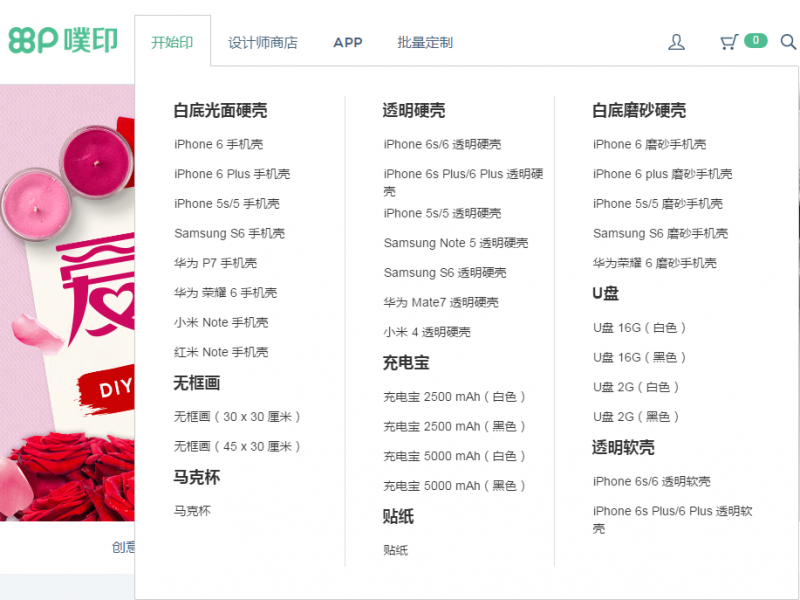Click the 噗印 logo
The width and height of the screenshot is (800, 600).
coord(63,40)
